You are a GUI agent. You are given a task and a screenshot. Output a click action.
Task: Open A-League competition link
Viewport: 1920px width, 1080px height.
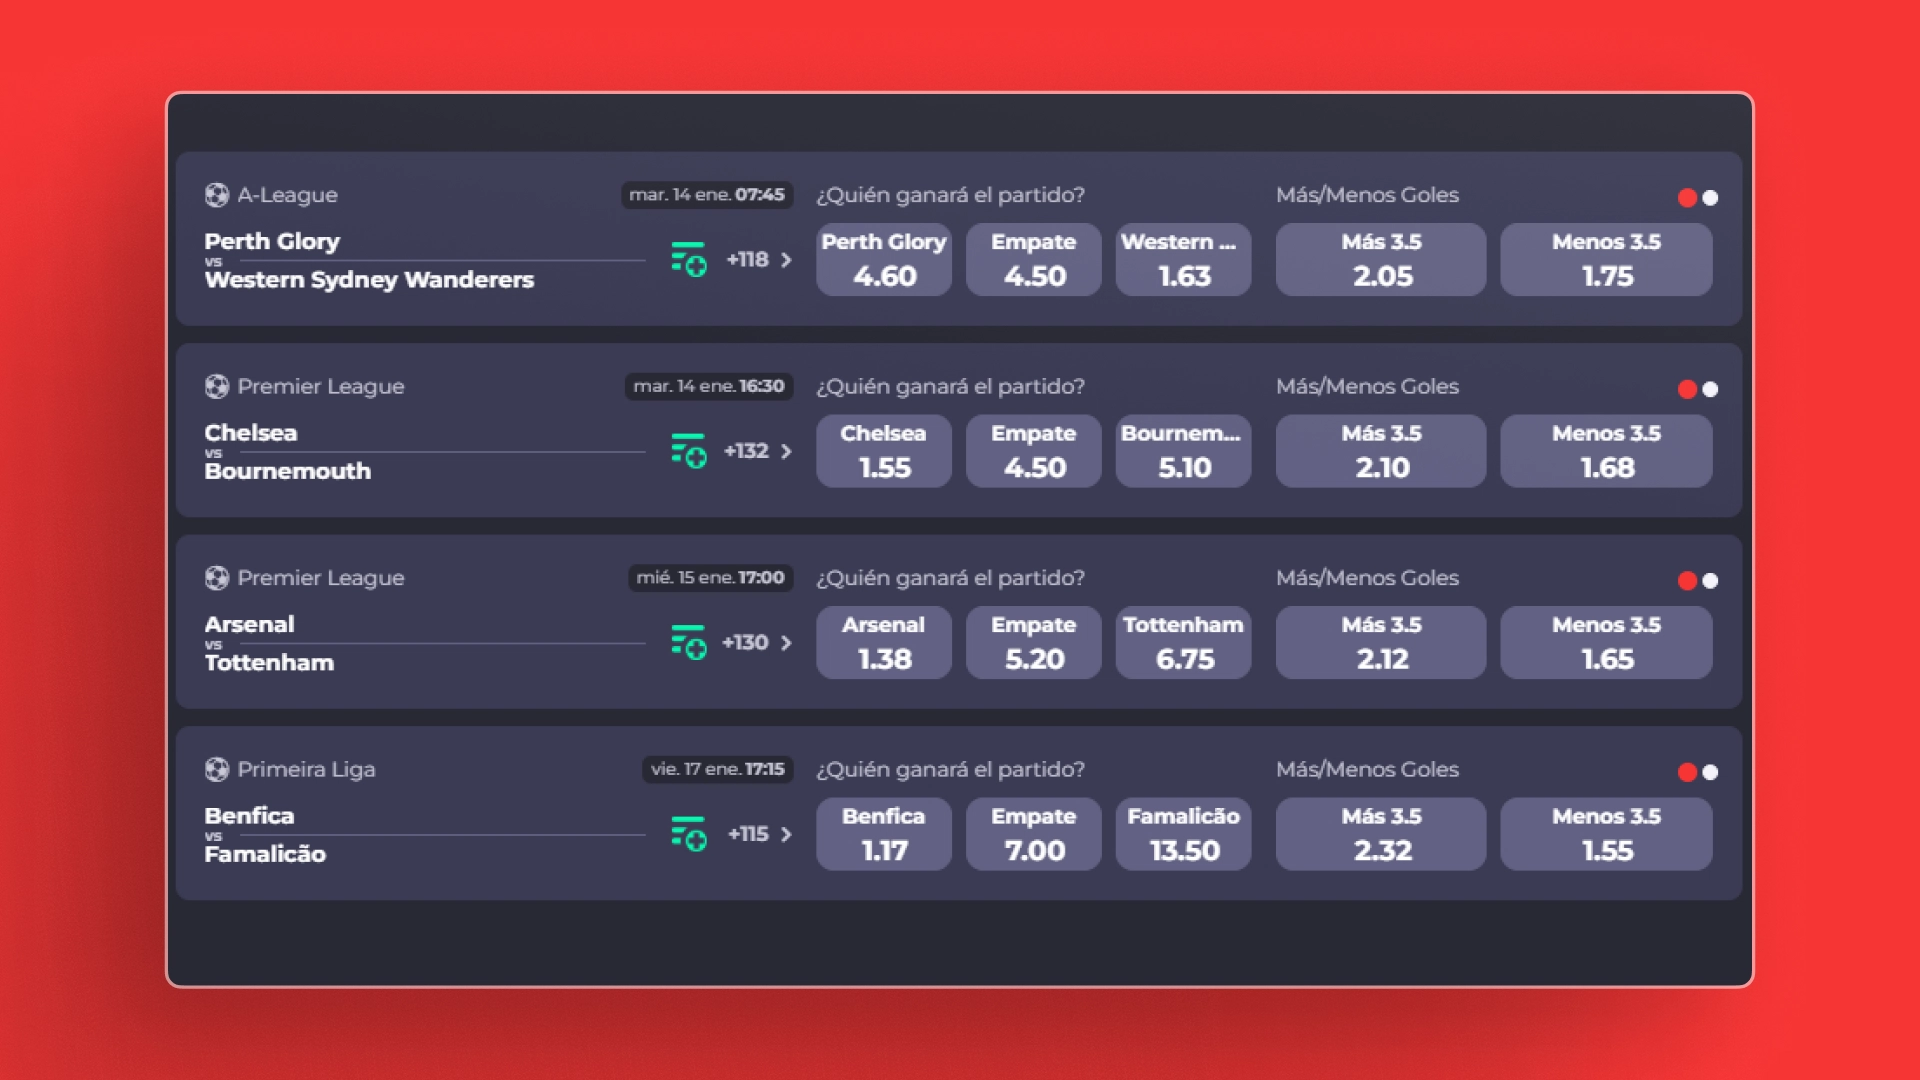[x=287, y=195]
